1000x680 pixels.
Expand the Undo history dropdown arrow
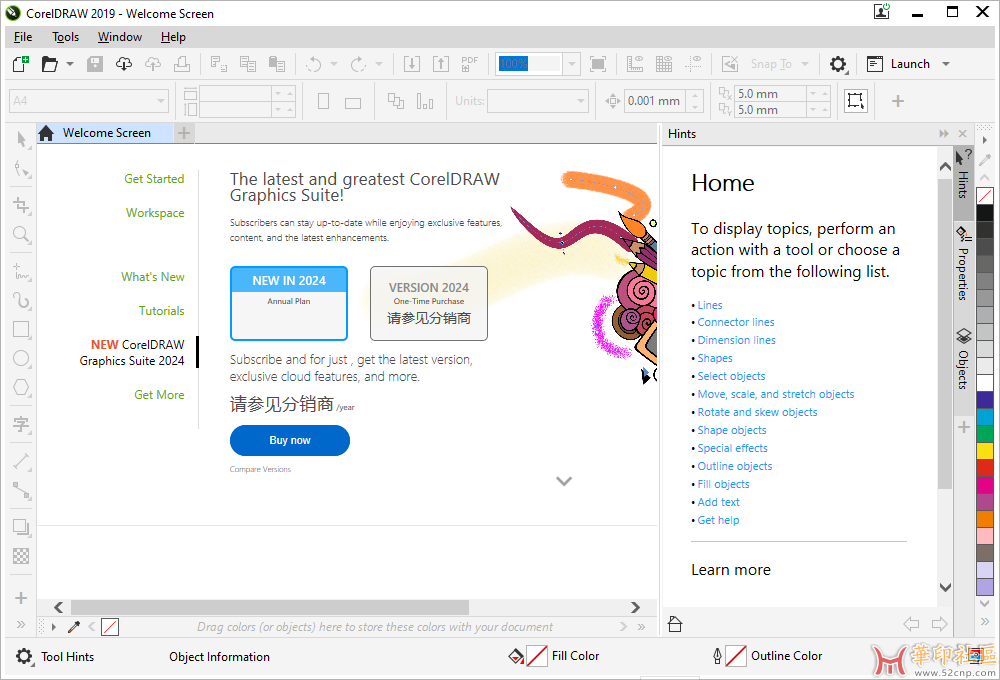click(x=334, y=64)
